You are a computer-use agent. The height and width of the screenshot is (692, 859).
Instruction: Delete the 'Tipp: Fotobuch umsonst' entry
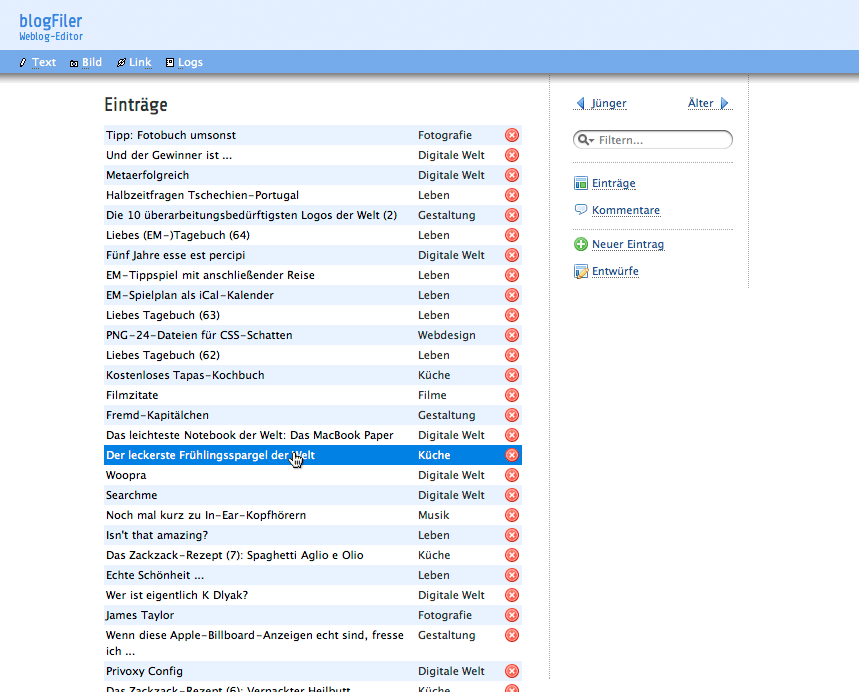(512, 135)
